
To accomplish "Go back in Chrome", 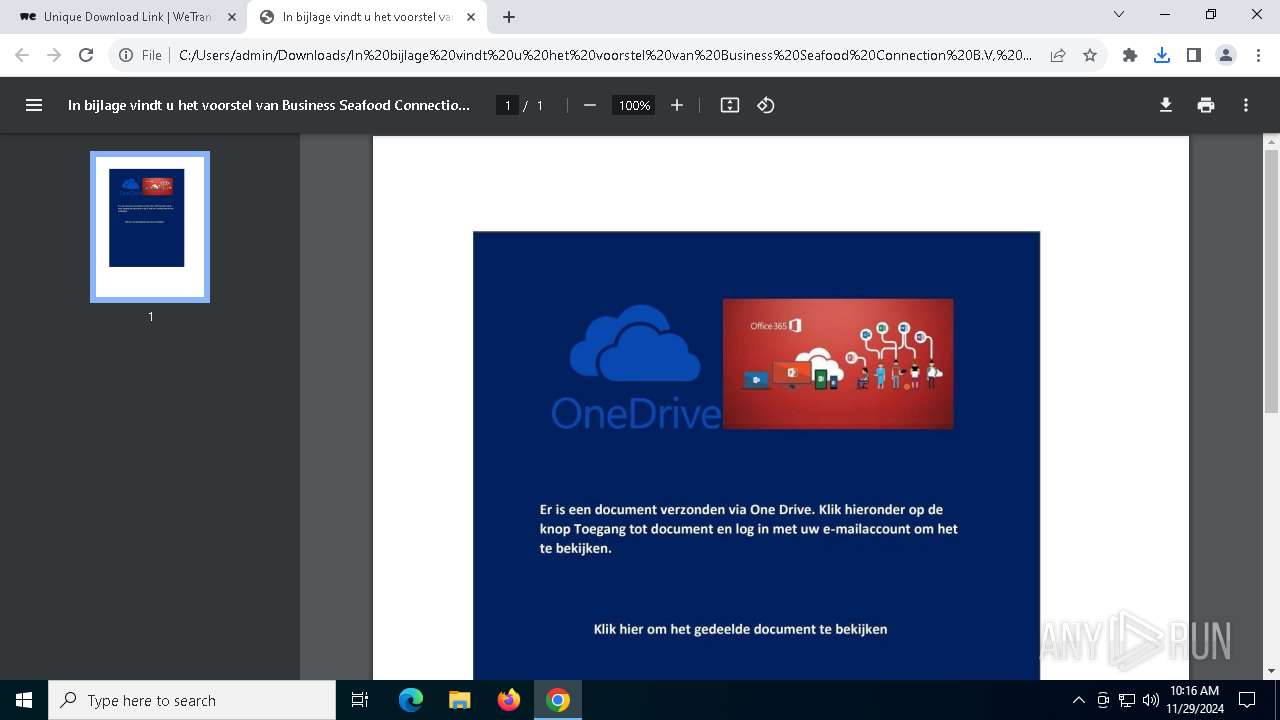I will [22, 56].
